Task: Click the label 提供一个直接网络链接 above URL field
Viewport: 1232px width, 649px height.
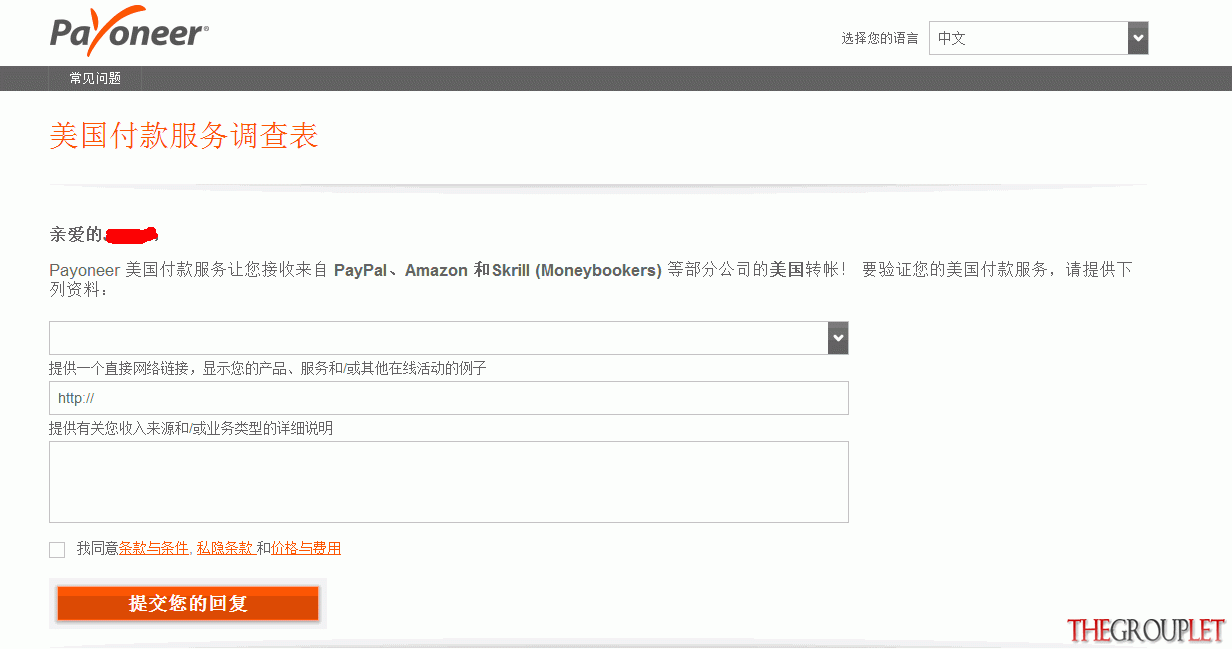Action: click(x=268, y=369)
